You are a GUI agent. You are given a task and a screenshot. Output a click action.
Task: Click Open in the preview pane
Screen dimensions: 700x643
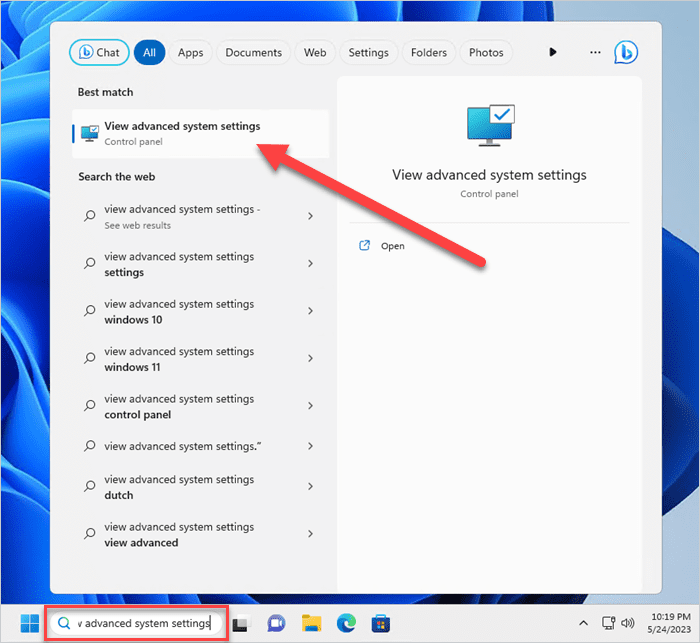click(392, 246)
